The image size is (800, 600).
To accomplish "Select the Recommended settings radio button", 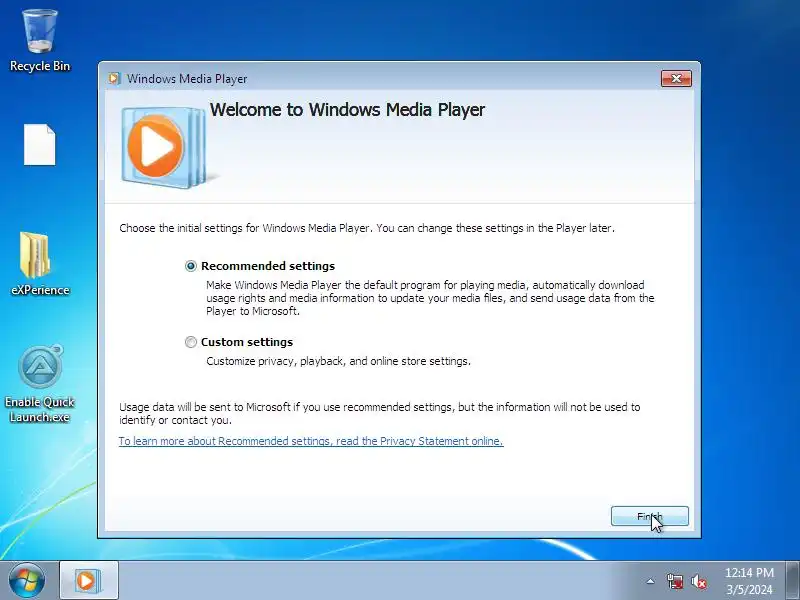I will tap(191, 266).
